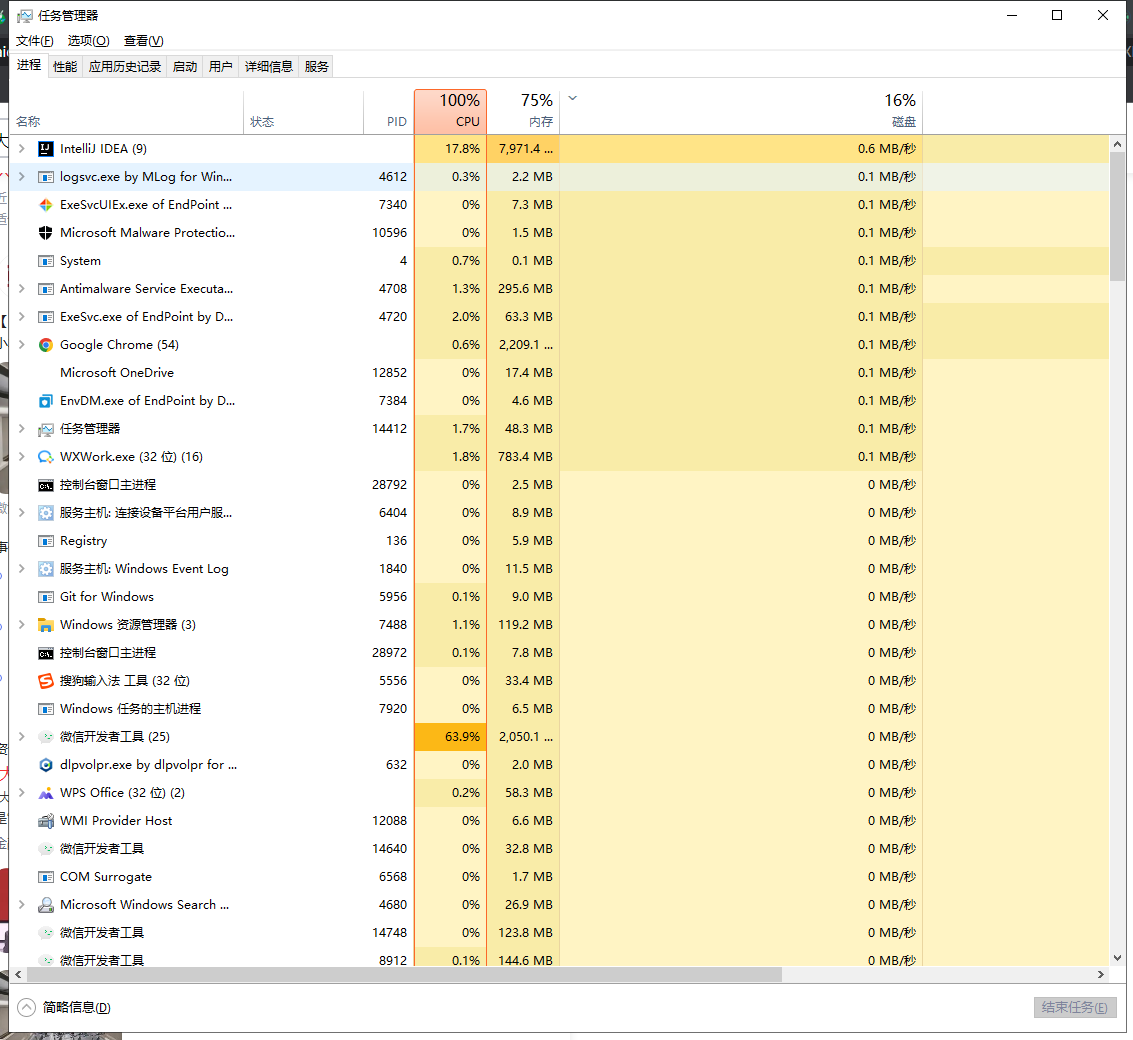This screenshot has width=1133, height=1040.
Task: Click the console icon for PID 28972
Action: point(46,653)
